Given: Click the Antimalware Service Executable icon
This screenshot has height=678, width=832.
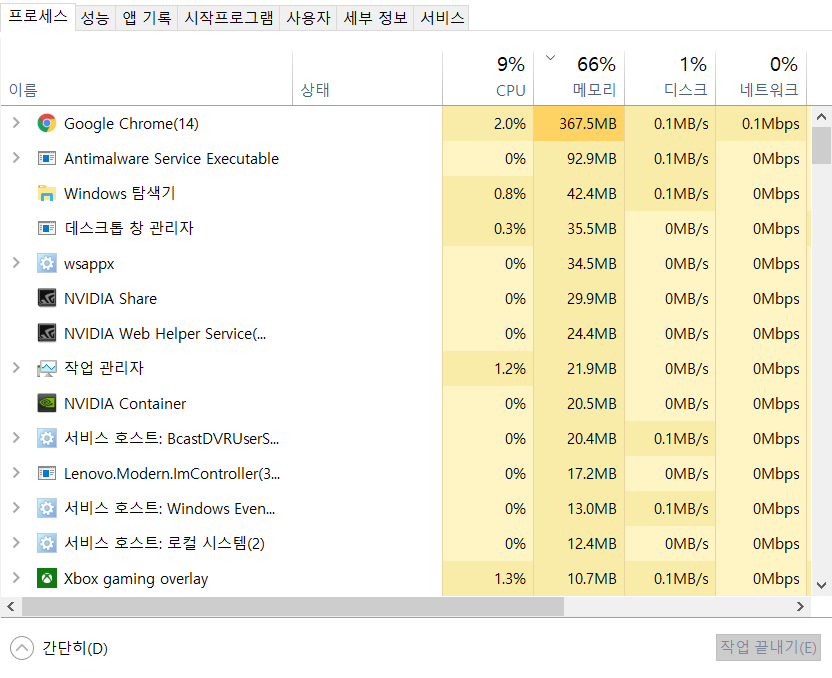Looking at the screenshot, I should pos(47,158).
